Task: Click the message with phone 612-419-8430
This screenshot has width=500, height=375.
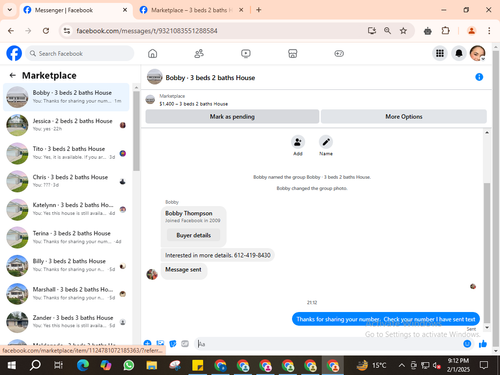Action: (x=218, y=255)
